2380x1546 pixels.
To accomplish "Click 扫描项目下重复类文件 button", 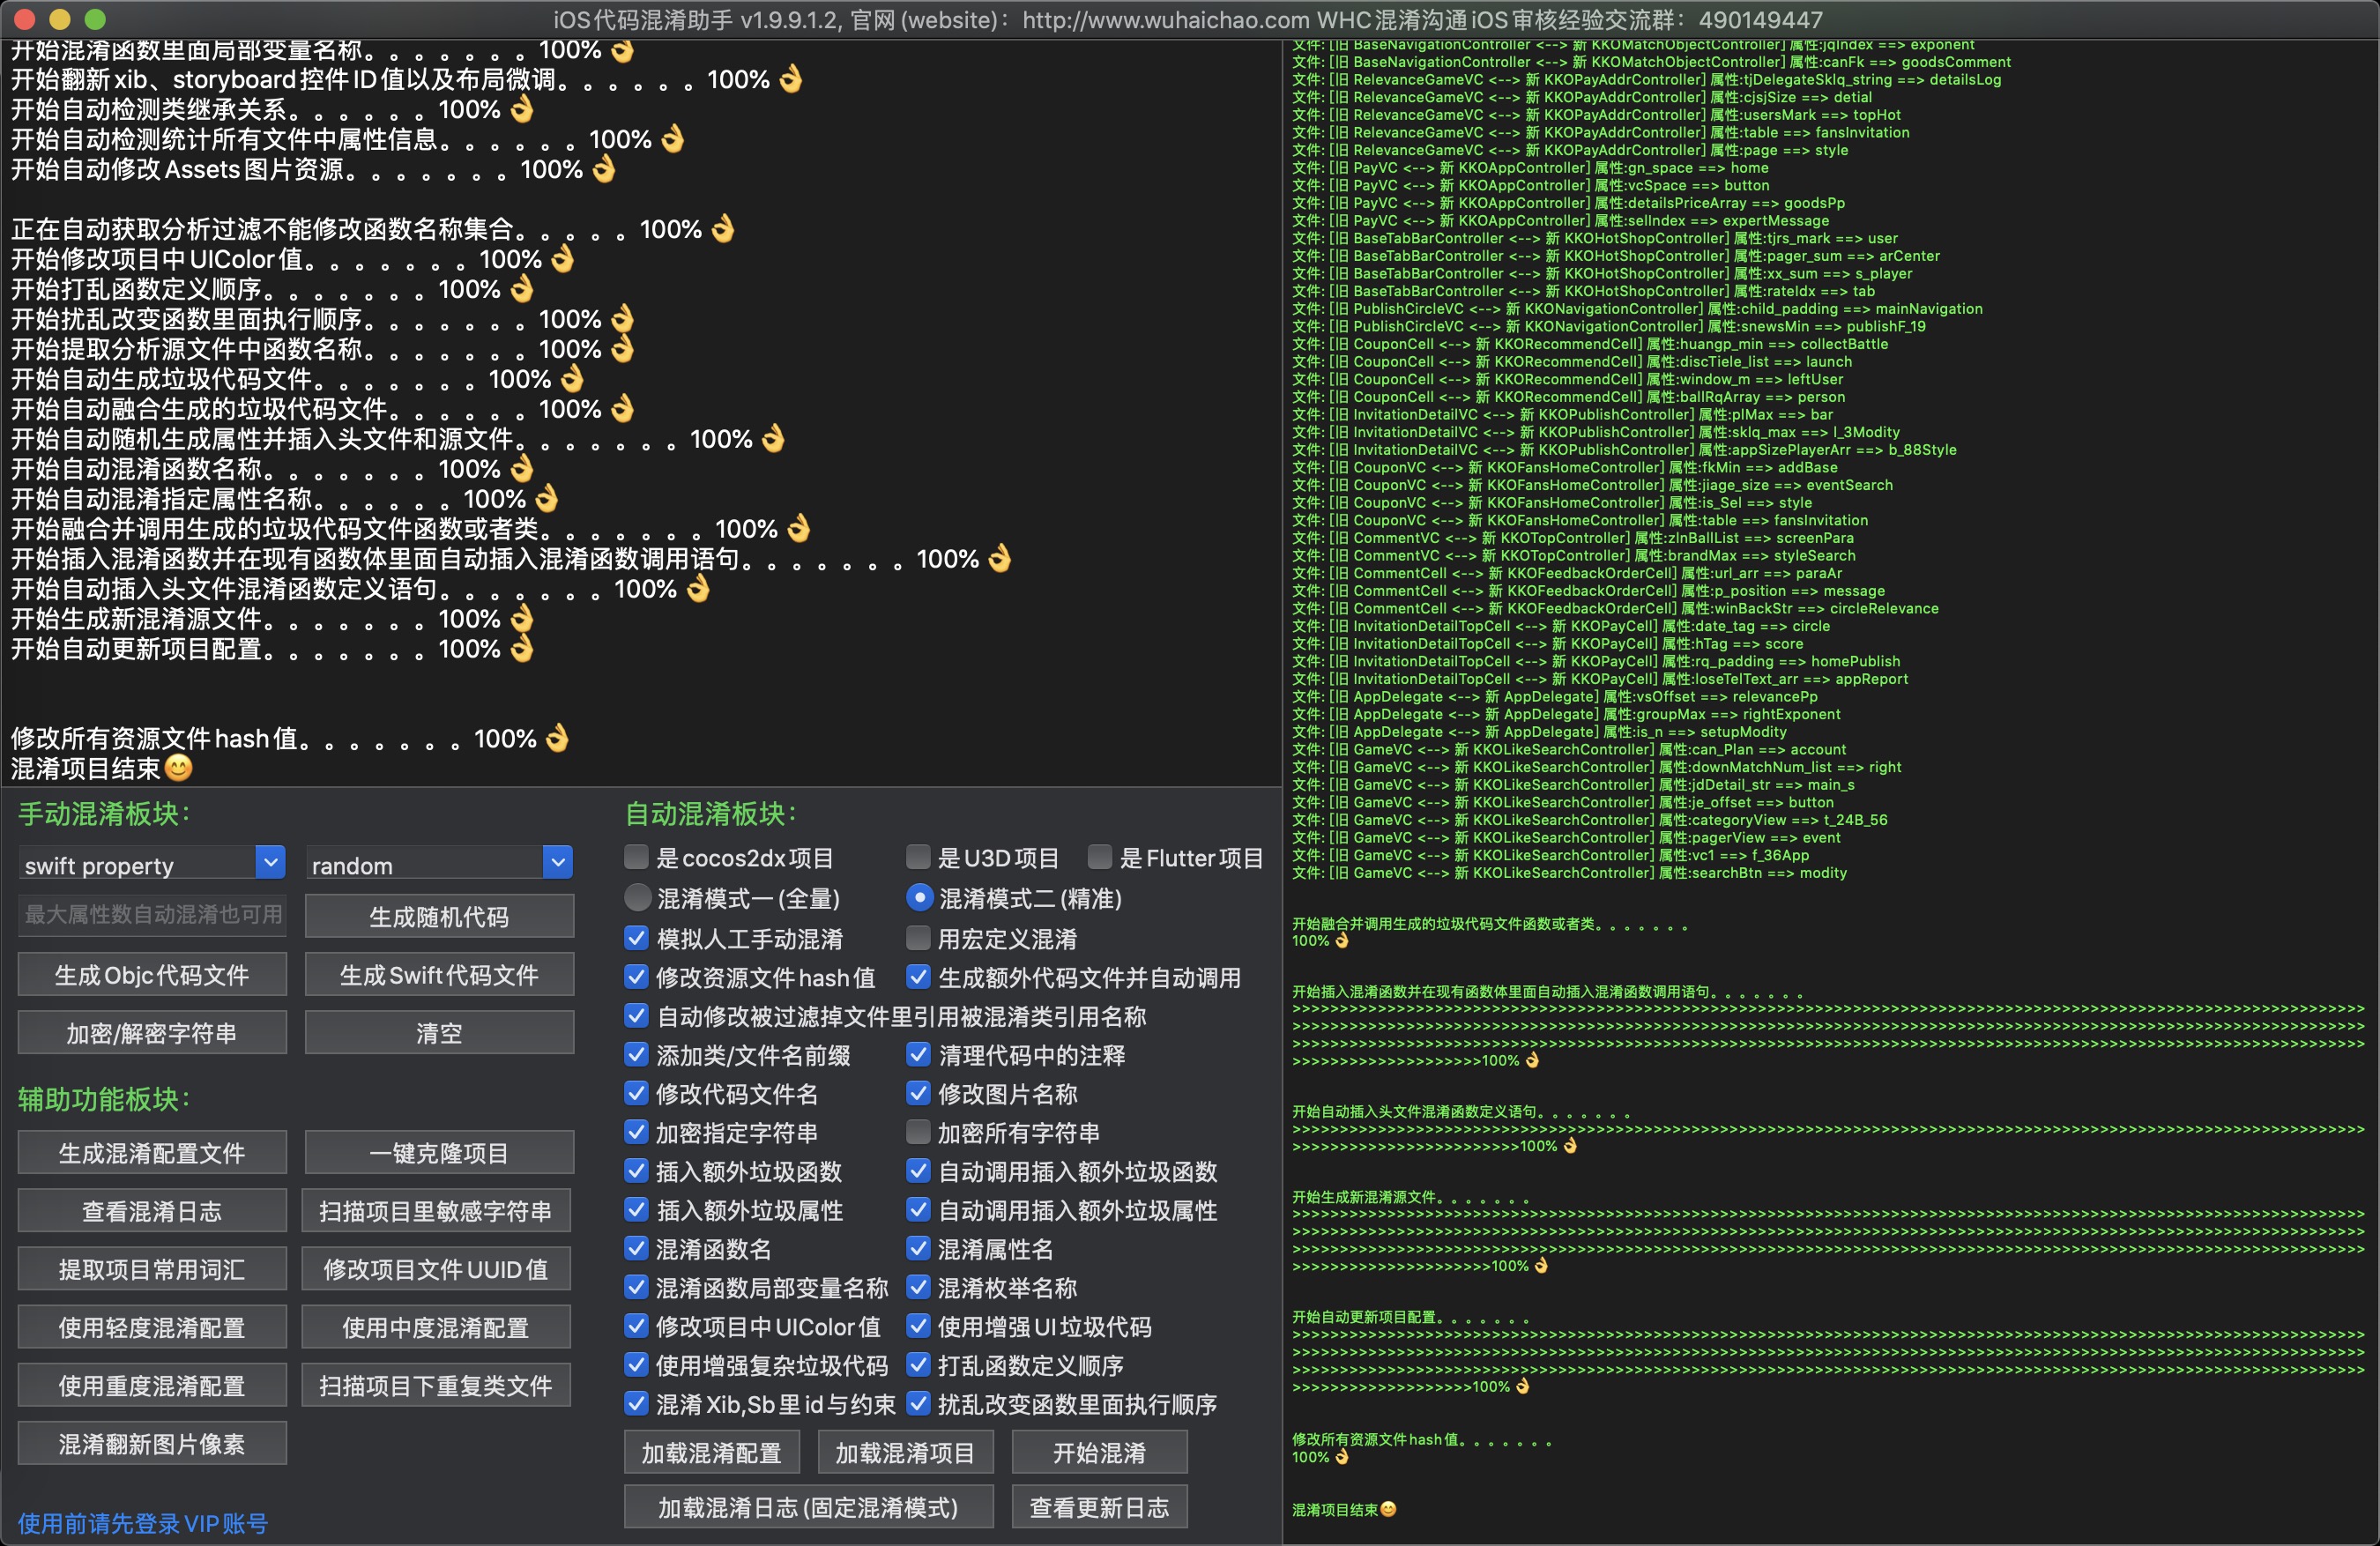I will pos(436,1384).
